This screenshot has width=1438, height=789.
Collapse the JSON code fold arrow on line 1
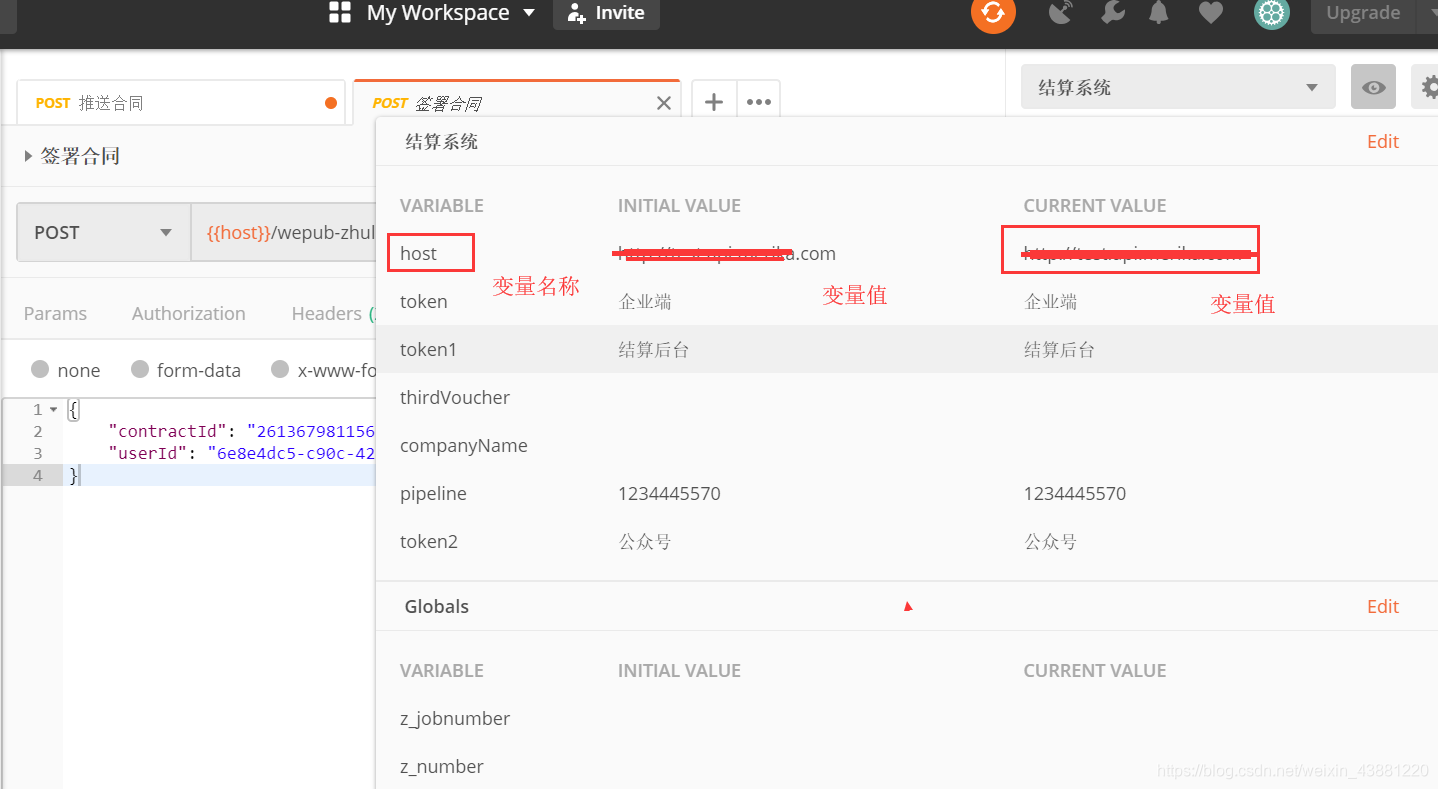pos(53,410)
